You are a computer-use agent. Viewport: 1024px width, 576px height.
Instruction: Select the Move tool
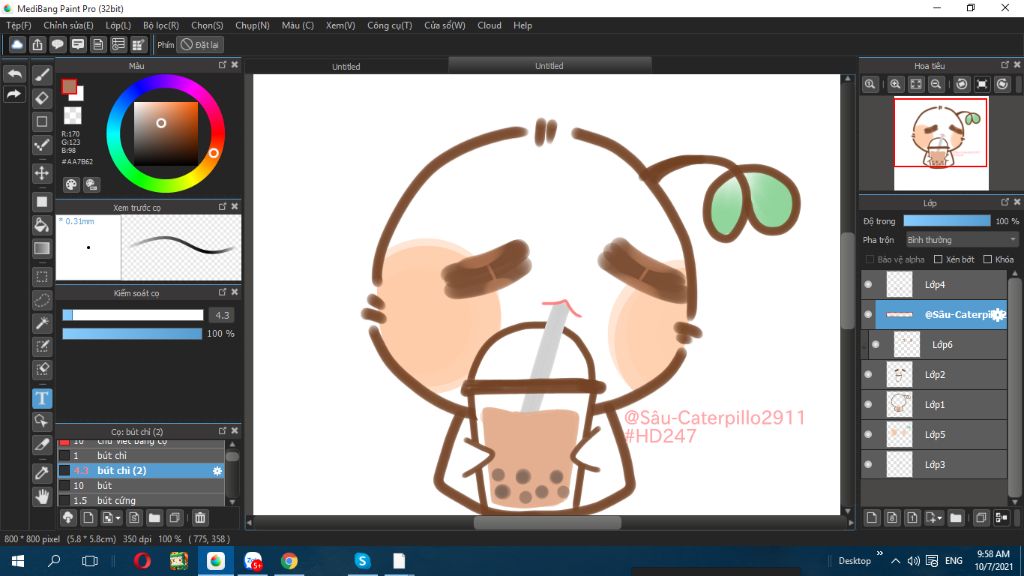(42, 173)
